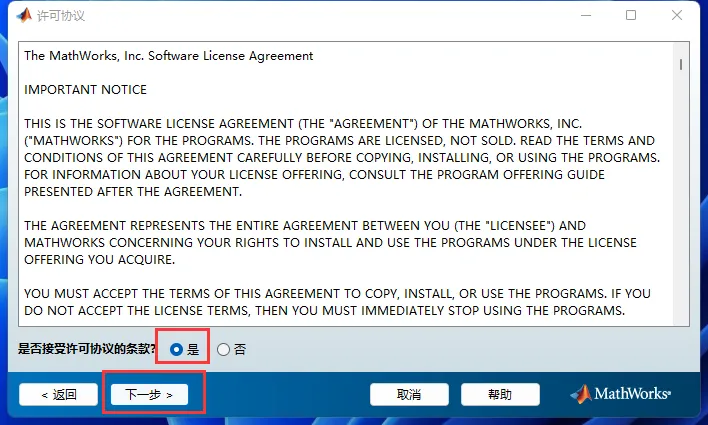The width and height of the screenshot is (708, 425).
Task: Click the window title '许可协议'
Action: coord(61,16)
